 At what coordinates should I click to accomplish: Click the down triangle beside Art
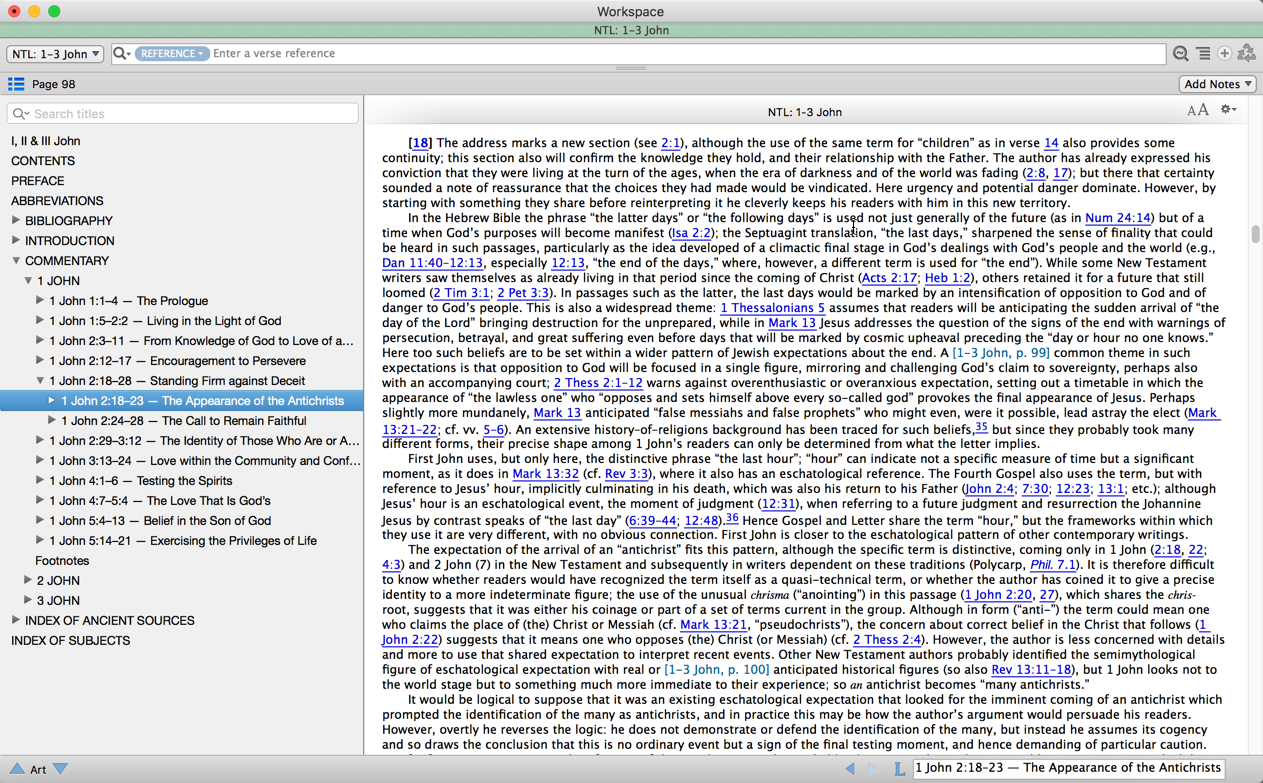coord(61,769)
